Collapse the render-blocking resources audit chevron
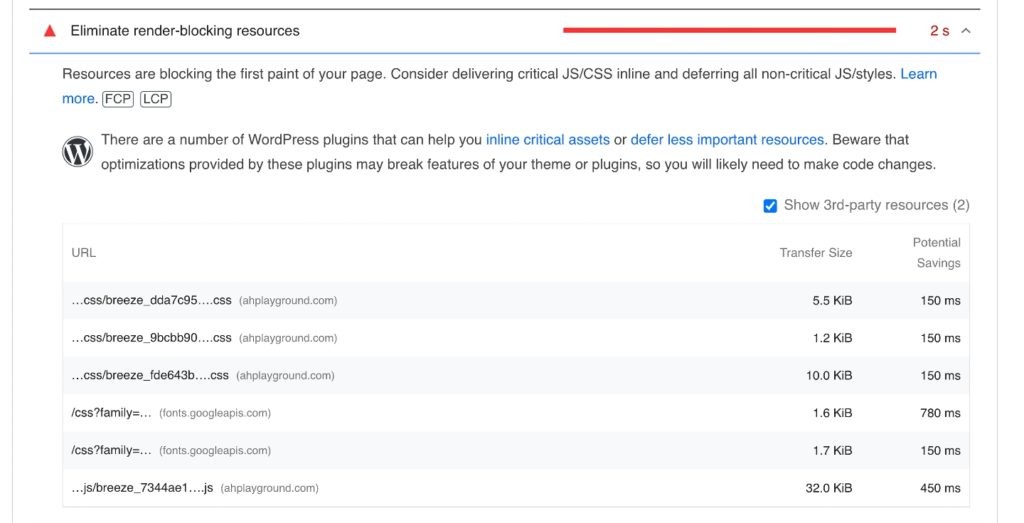 [965, 31]
